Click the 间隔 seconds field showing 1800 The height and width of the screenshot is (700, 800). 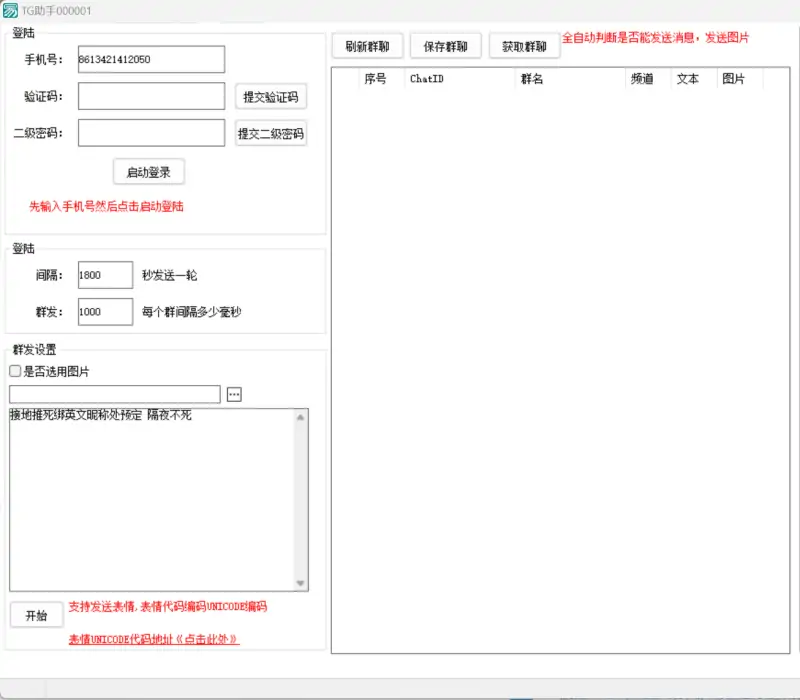point(105,275)
